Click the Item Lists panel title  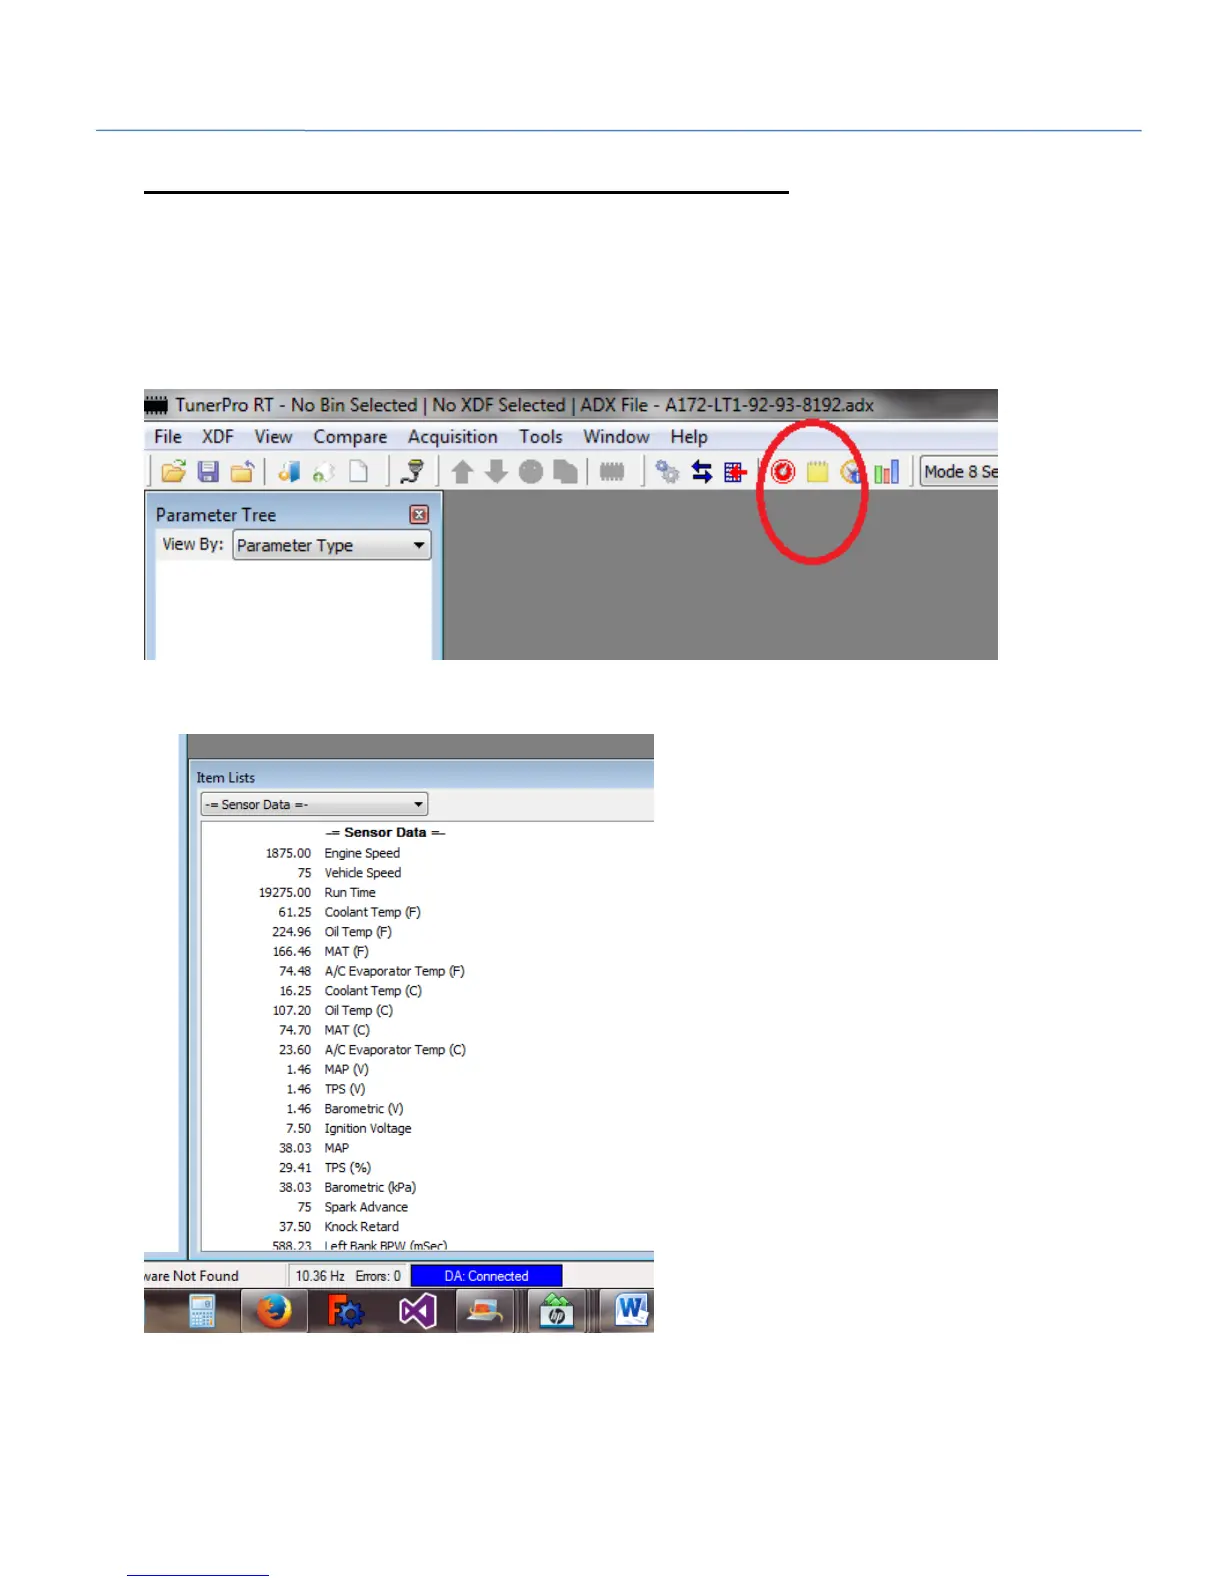point(225,778)
